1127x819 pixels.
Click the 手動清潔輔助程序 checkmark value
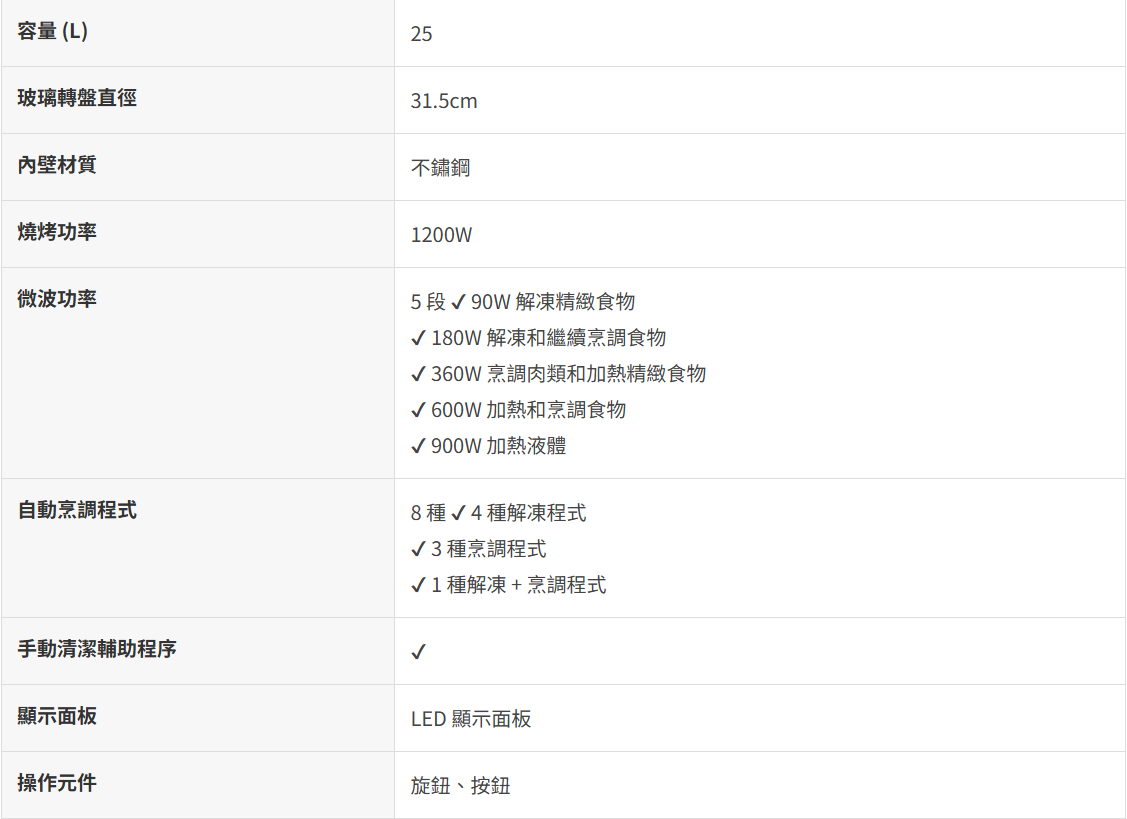pos(419,652)
